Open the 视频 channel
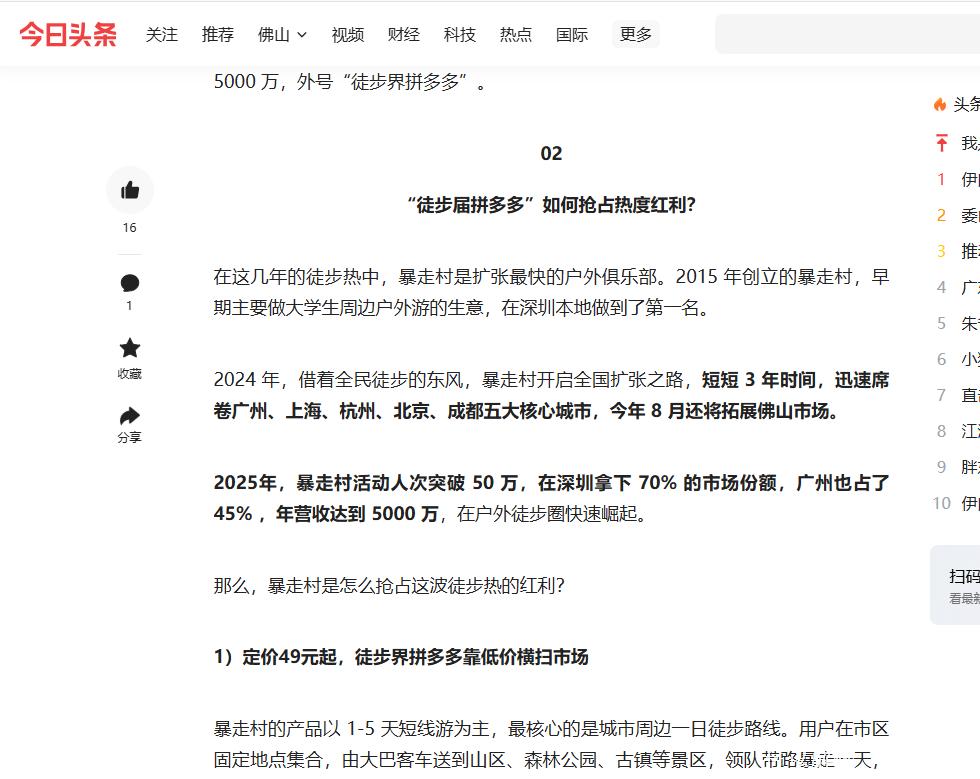Image resolution: width=980 pixels, height=779 pixels. [348, 34]
